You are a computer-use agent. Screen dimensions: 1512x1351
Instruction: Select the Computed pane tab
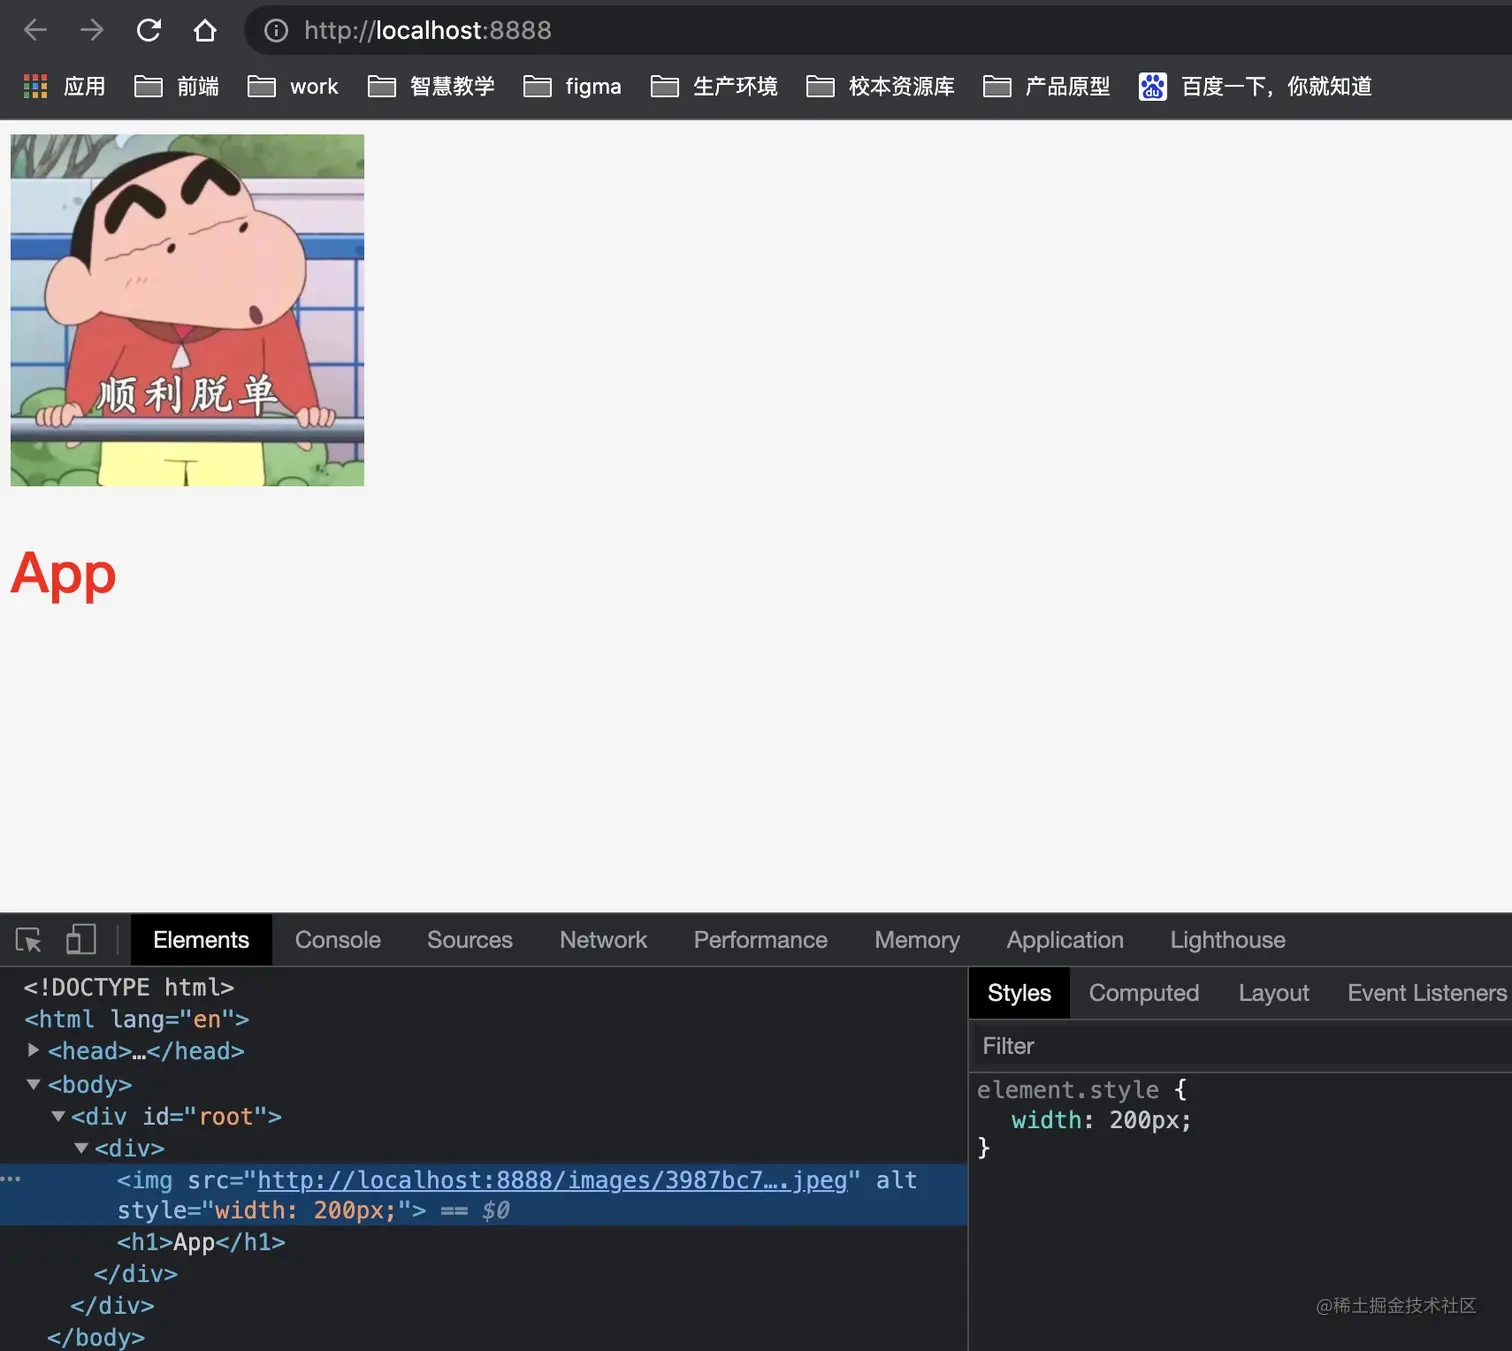pos(1144,993)
